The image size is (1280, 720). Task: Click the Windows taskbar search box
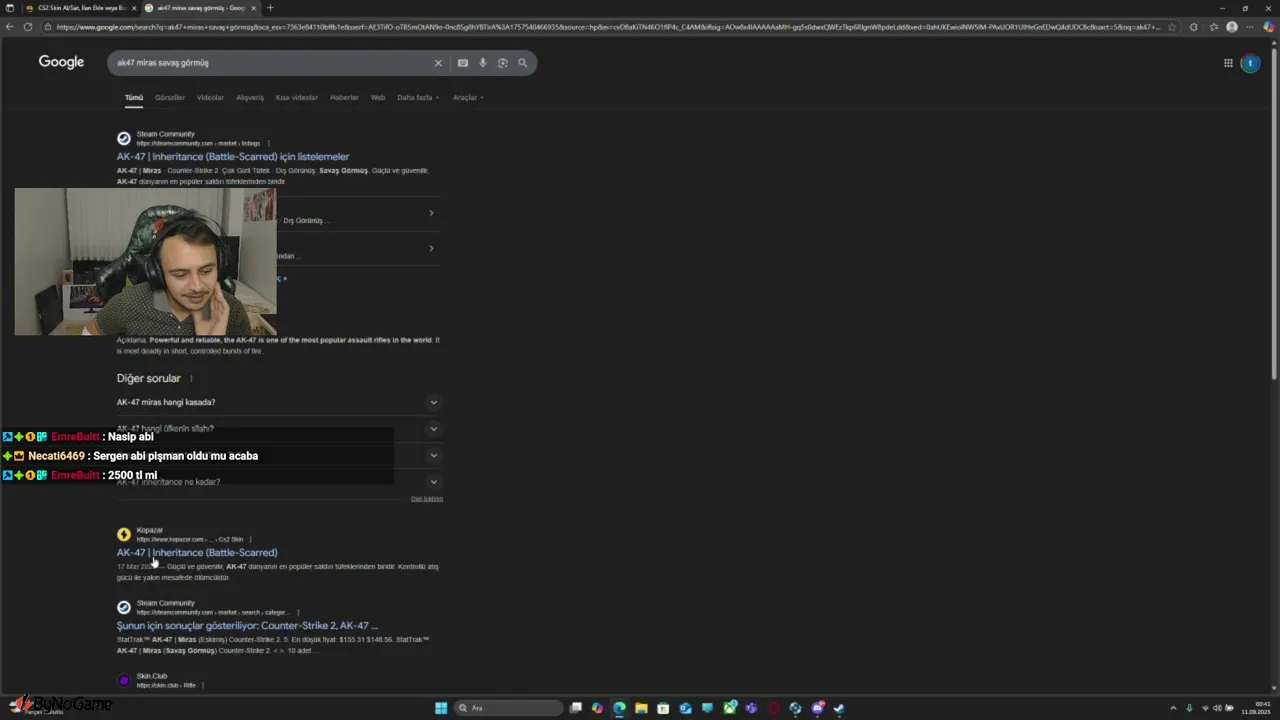508,708
